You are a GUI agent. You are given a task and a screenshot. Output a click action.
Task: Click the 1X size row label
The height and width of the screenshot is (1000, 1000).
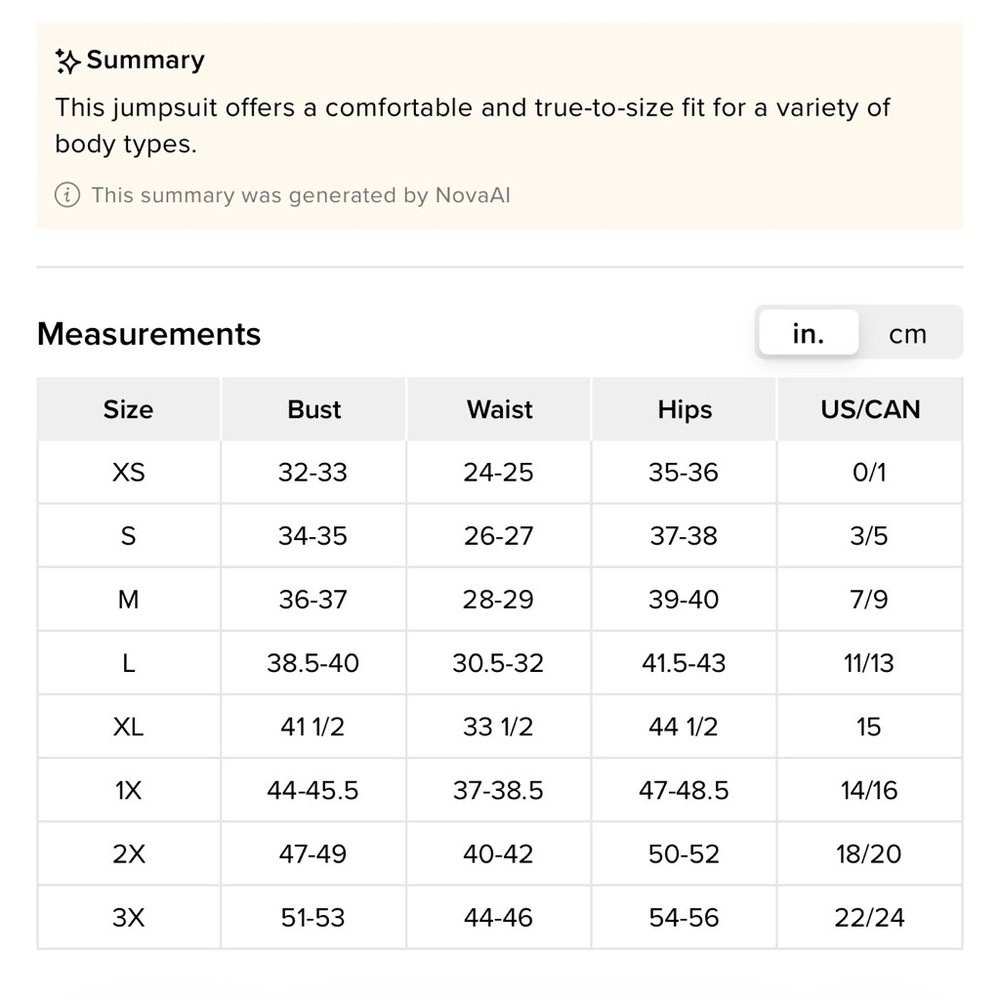tap(128, 790)
